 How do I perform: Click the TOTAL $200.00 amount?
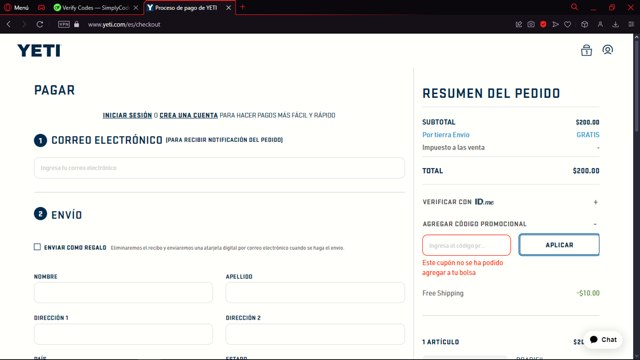pyautogui.click(x=586, y=171)
